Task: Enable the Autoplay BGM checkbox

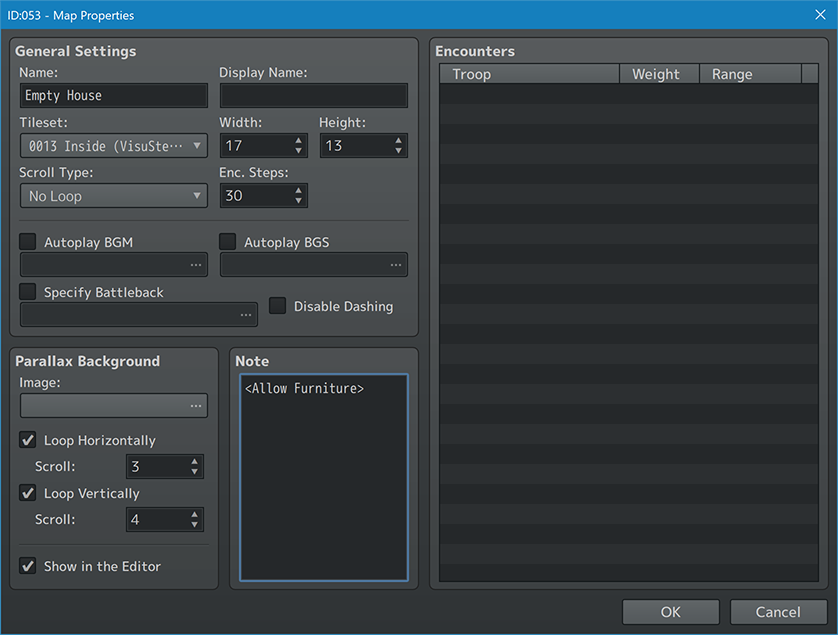Action: pyautogui.click(x=28, y=242)
